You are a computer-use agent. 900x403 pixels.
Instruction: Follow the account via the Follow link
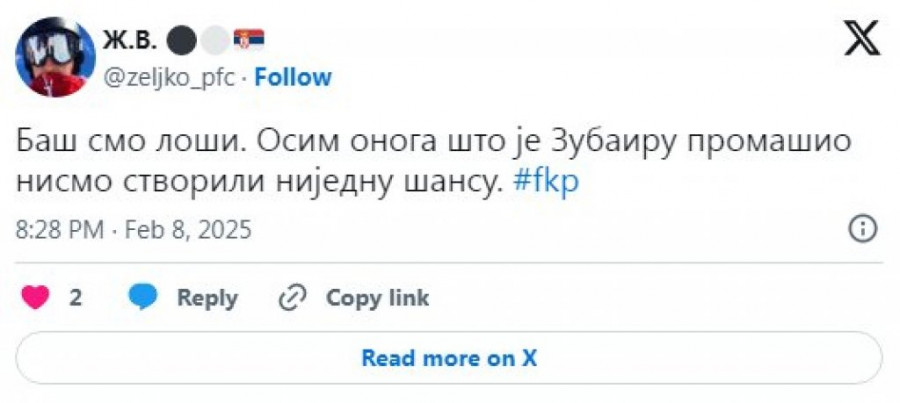tap(292, 78)
